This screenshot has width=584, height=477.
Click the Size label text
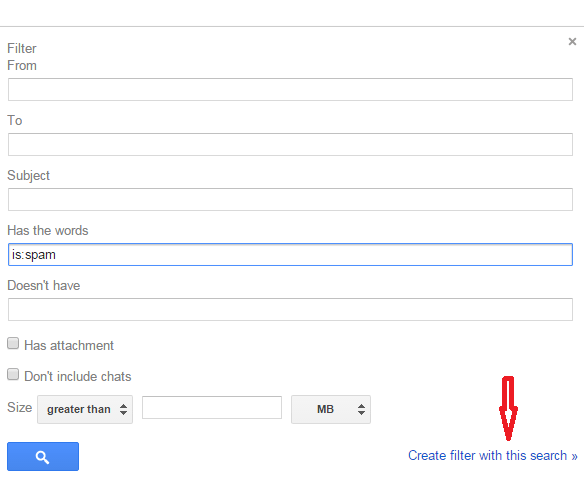pos(19,407)
